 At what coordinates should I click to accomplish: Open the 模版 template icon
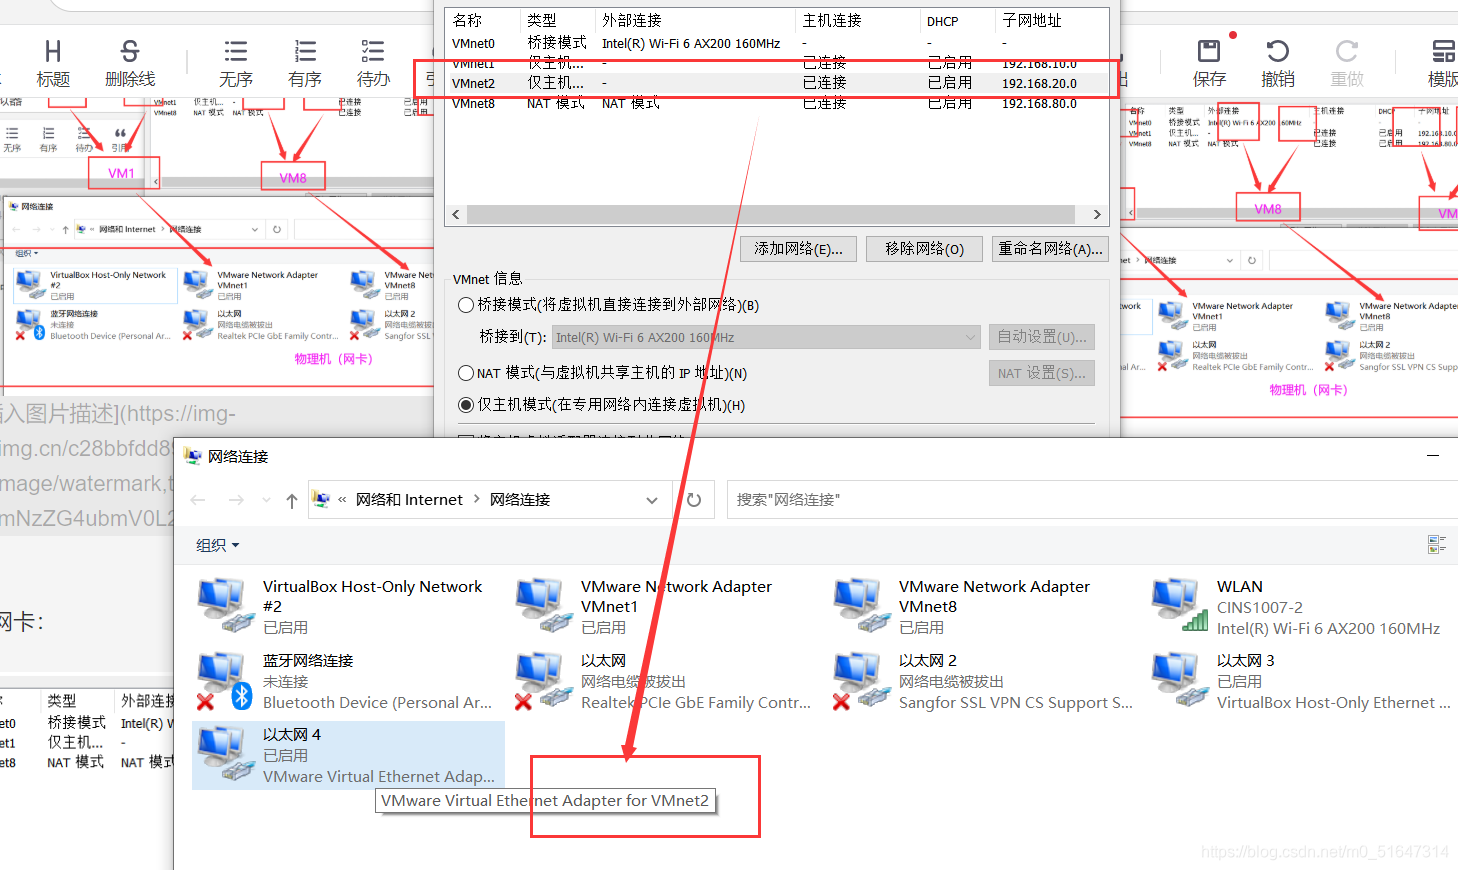(x=1443, y=64)
